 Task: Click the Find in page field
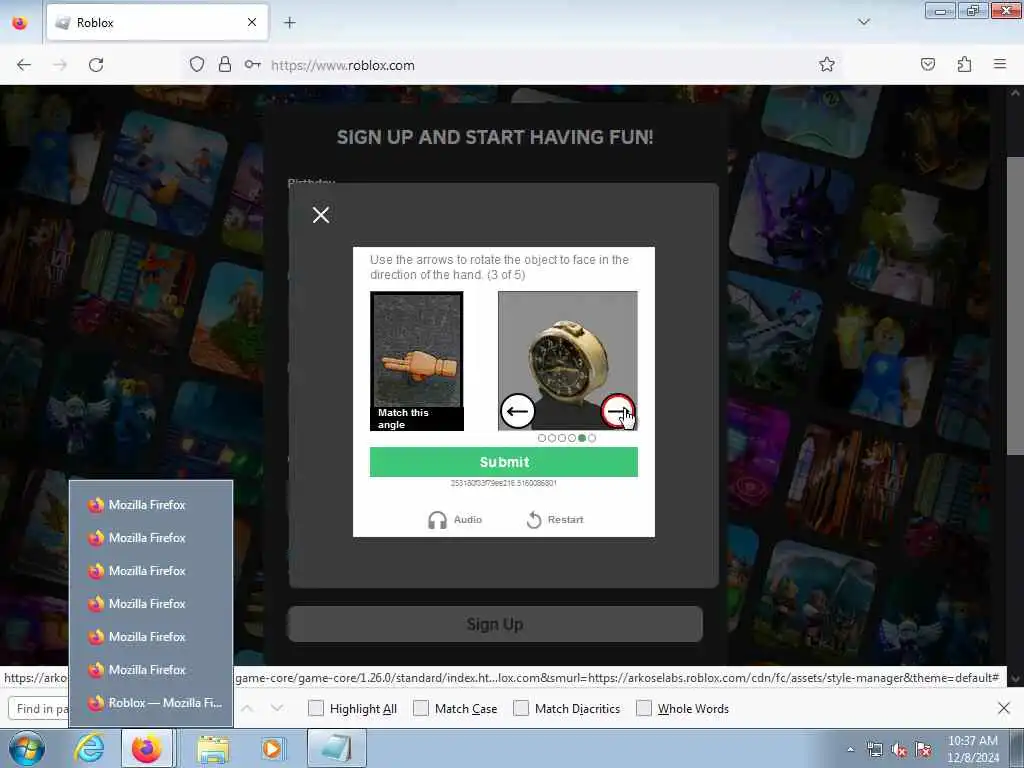tap(39, 709)
